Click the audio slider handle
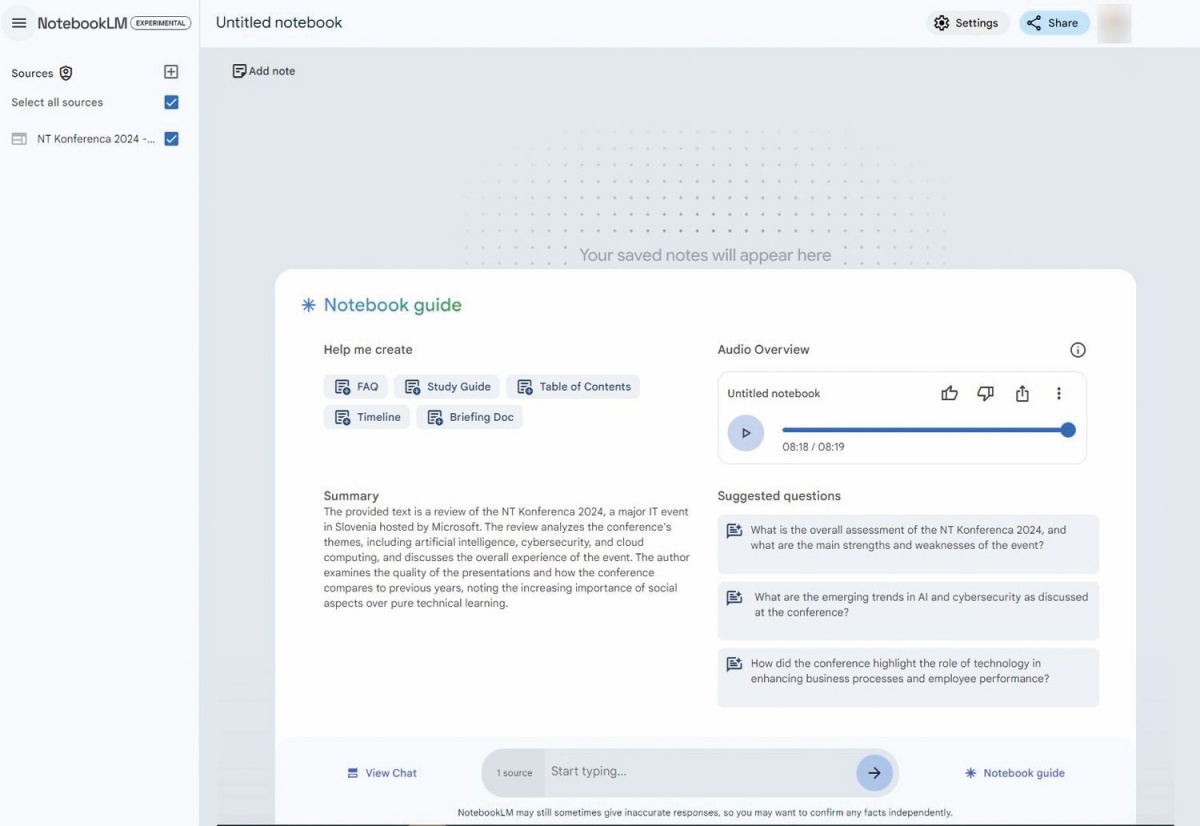Screen dimensions: 1200x826 coord(1068,430)
